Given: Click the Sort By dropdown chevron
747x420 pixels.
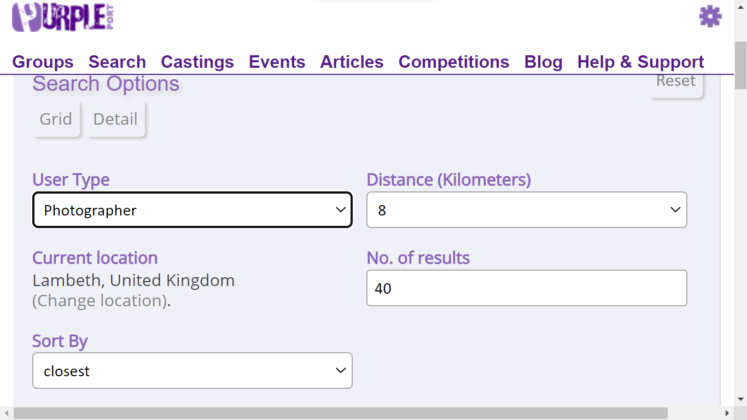Looking at the screenshot, I should pos(340,371).
